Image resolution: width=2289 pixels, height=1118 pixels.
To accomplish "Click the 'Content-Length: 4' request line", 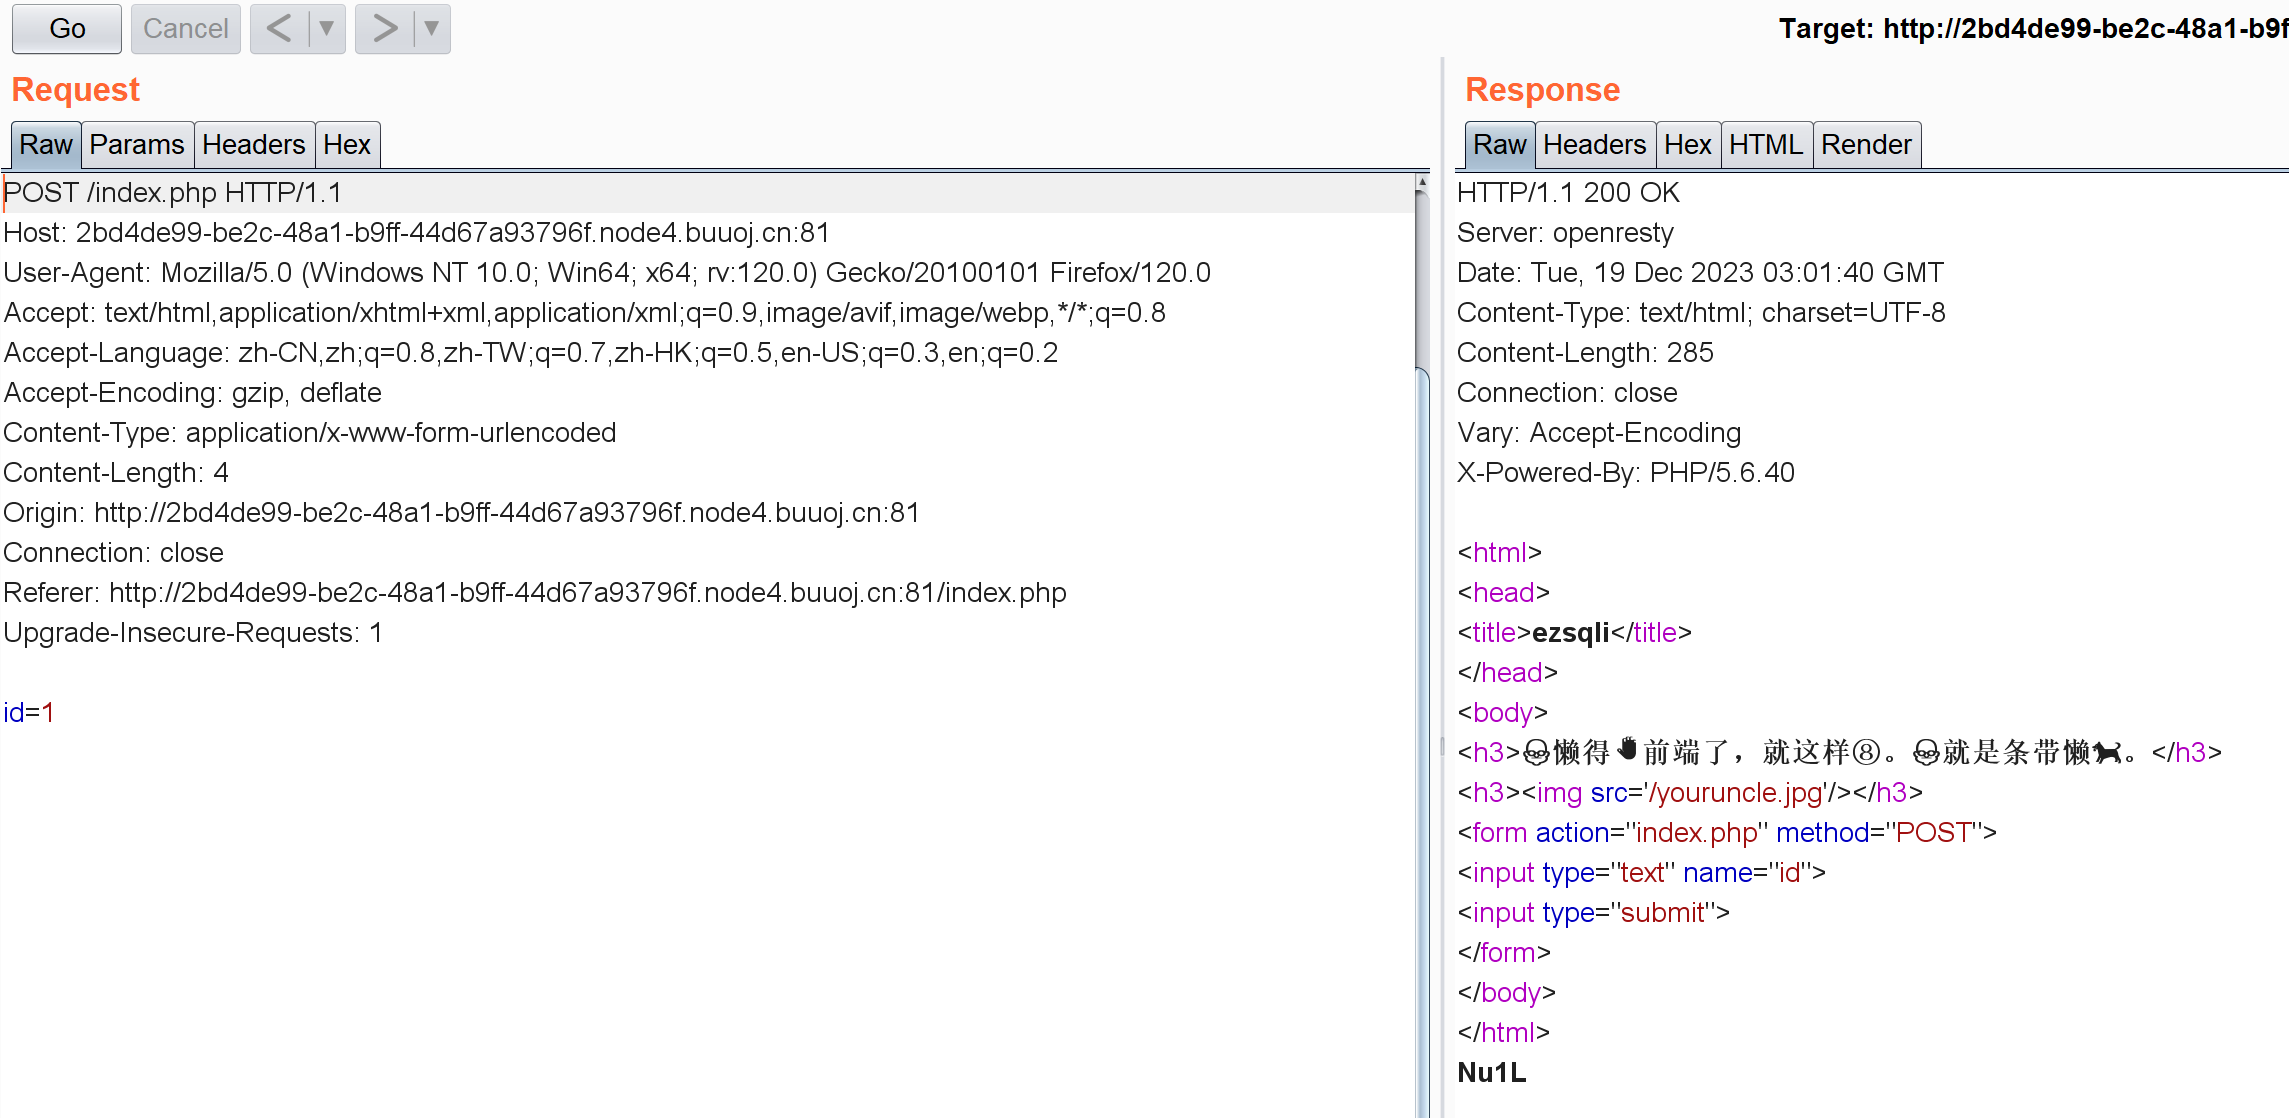I will point(116,472).
